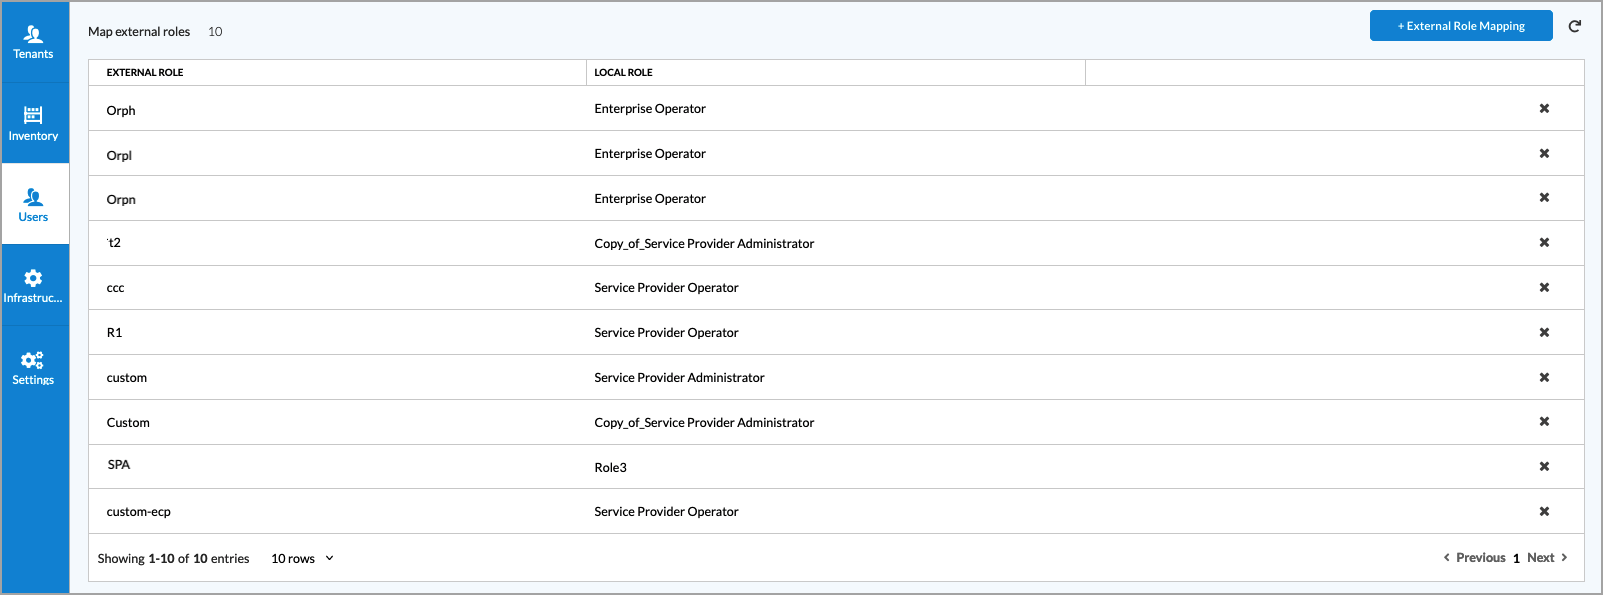Remove the custom-ecp role mapping
The width and height of the screenshot is (1603, 595).
(1544, 511)
